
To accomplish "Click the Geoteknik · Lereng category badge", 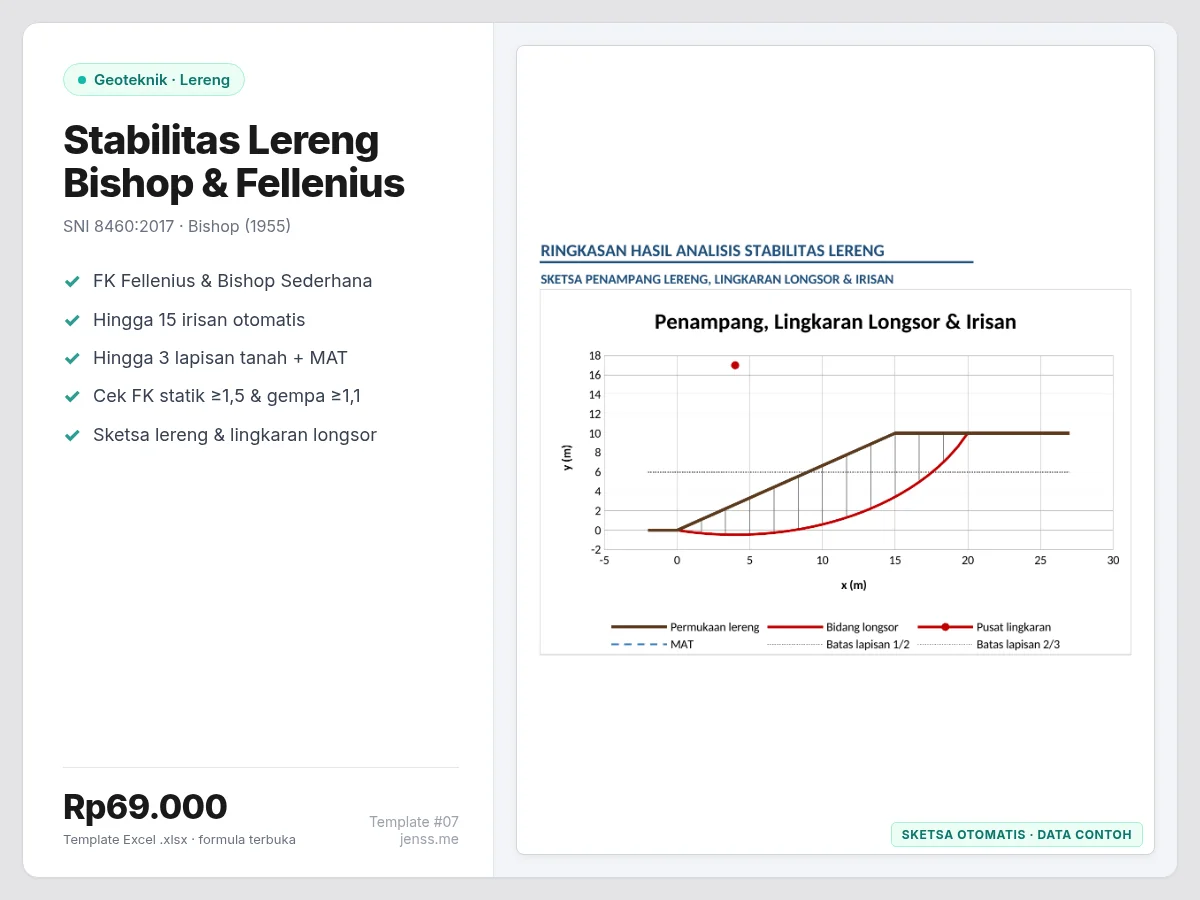I will click(x=154, y=80).
